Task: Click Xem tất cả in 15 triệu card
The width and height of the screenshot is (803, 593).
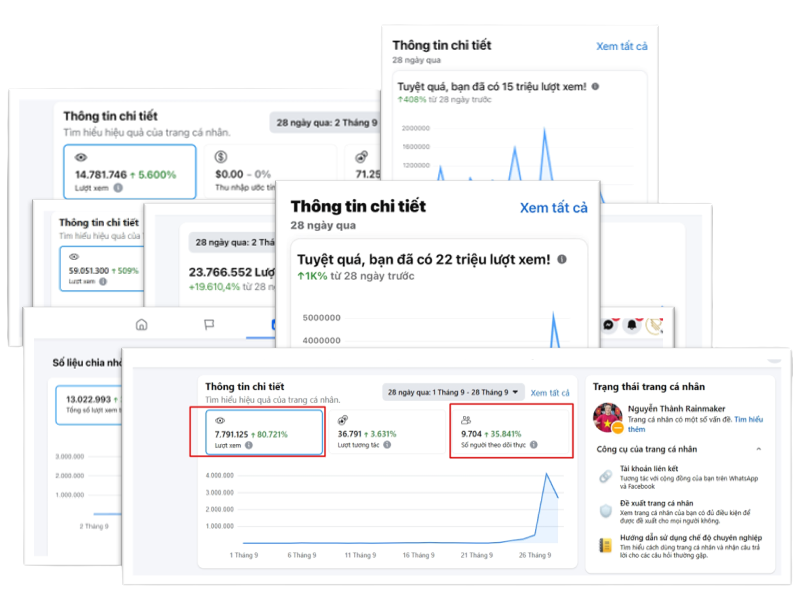Action: click(622, 46)
